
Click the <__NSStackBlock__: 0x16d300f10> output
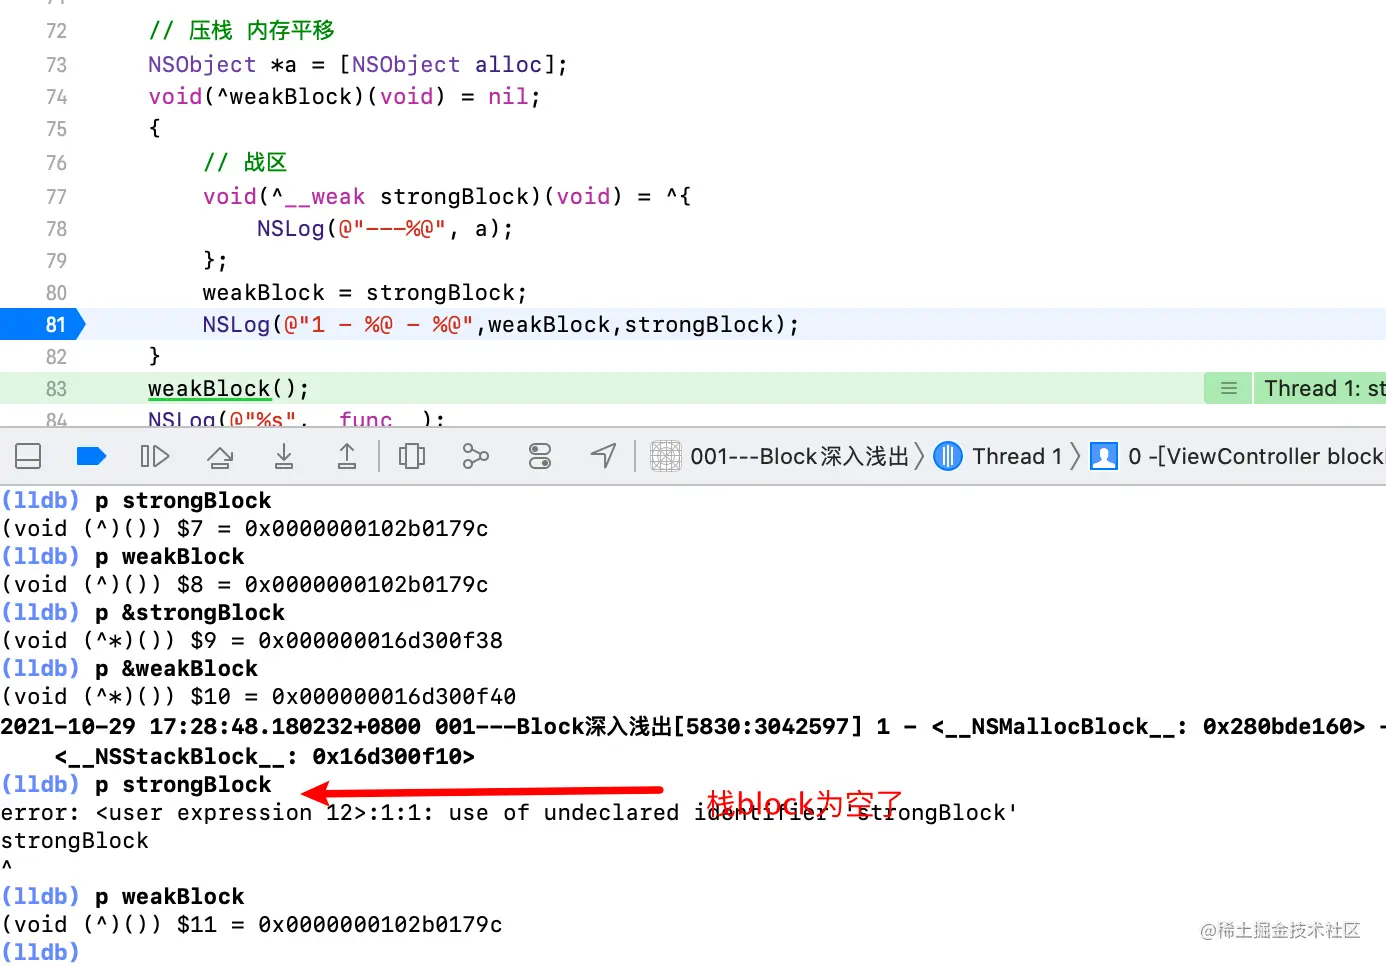pos(265,757)
